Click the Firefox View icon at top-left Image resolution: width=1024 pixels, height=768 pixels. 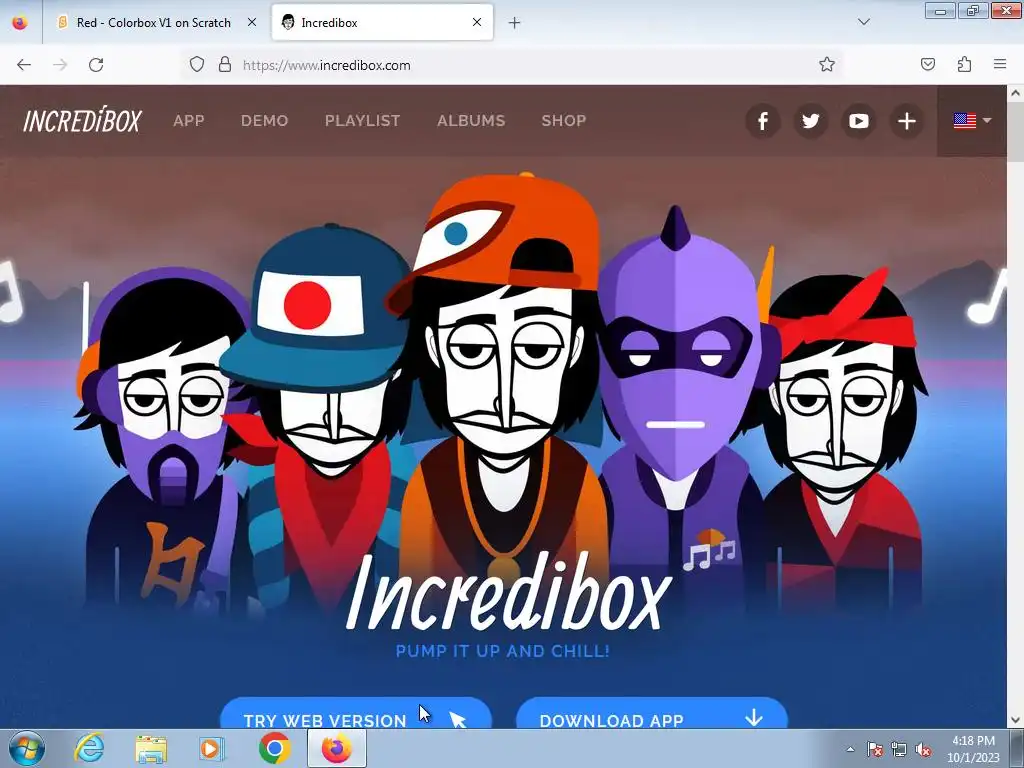[20, 22]
